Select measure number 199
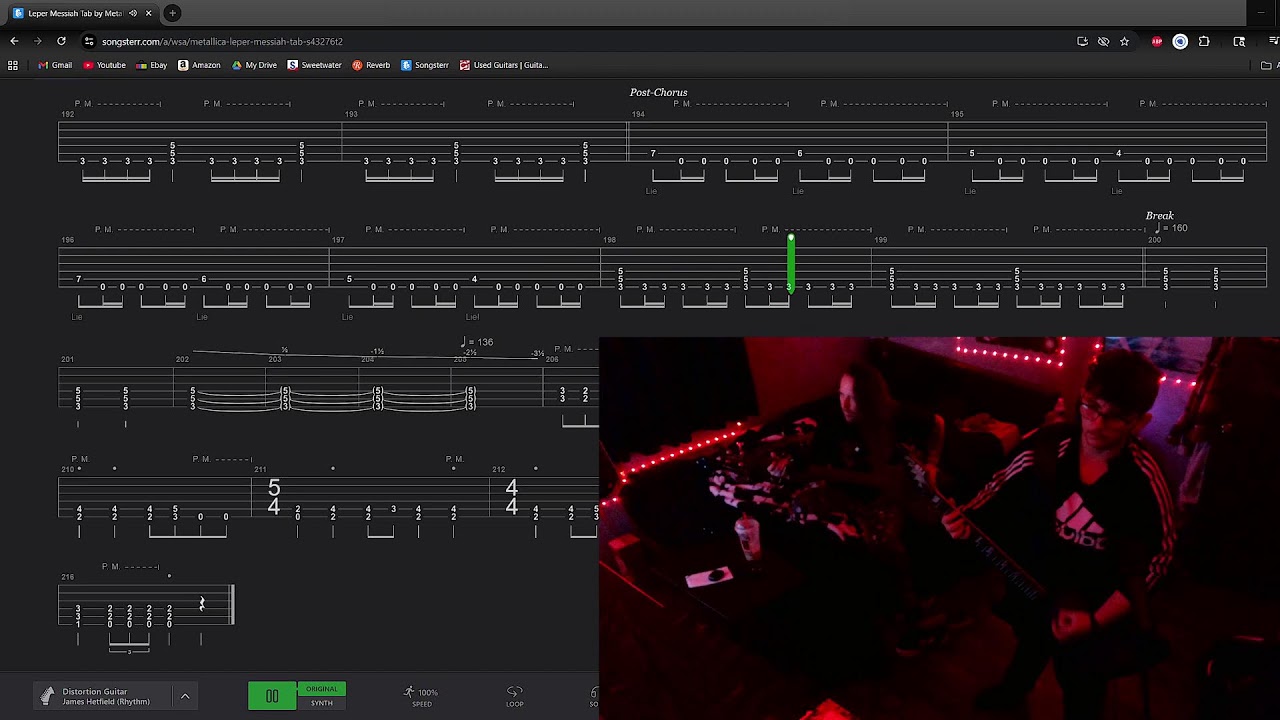Screen dimensions: 1280x720 pos(880,240)
